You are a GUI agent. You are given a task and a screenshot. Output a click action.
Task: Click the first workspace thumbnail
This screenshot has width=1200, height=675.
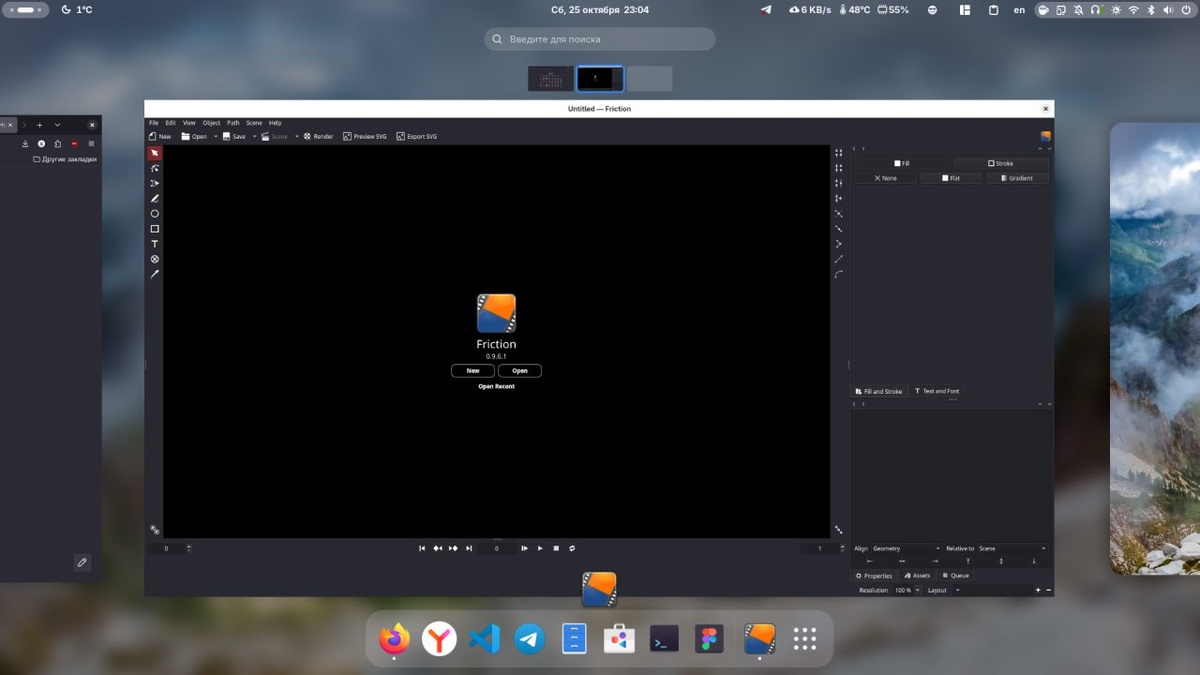[x=551, y=79]
